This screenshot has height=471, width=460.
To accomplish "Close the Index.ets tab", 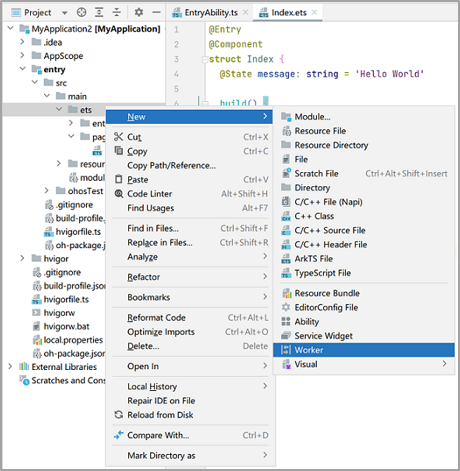I will coord(314,13).
